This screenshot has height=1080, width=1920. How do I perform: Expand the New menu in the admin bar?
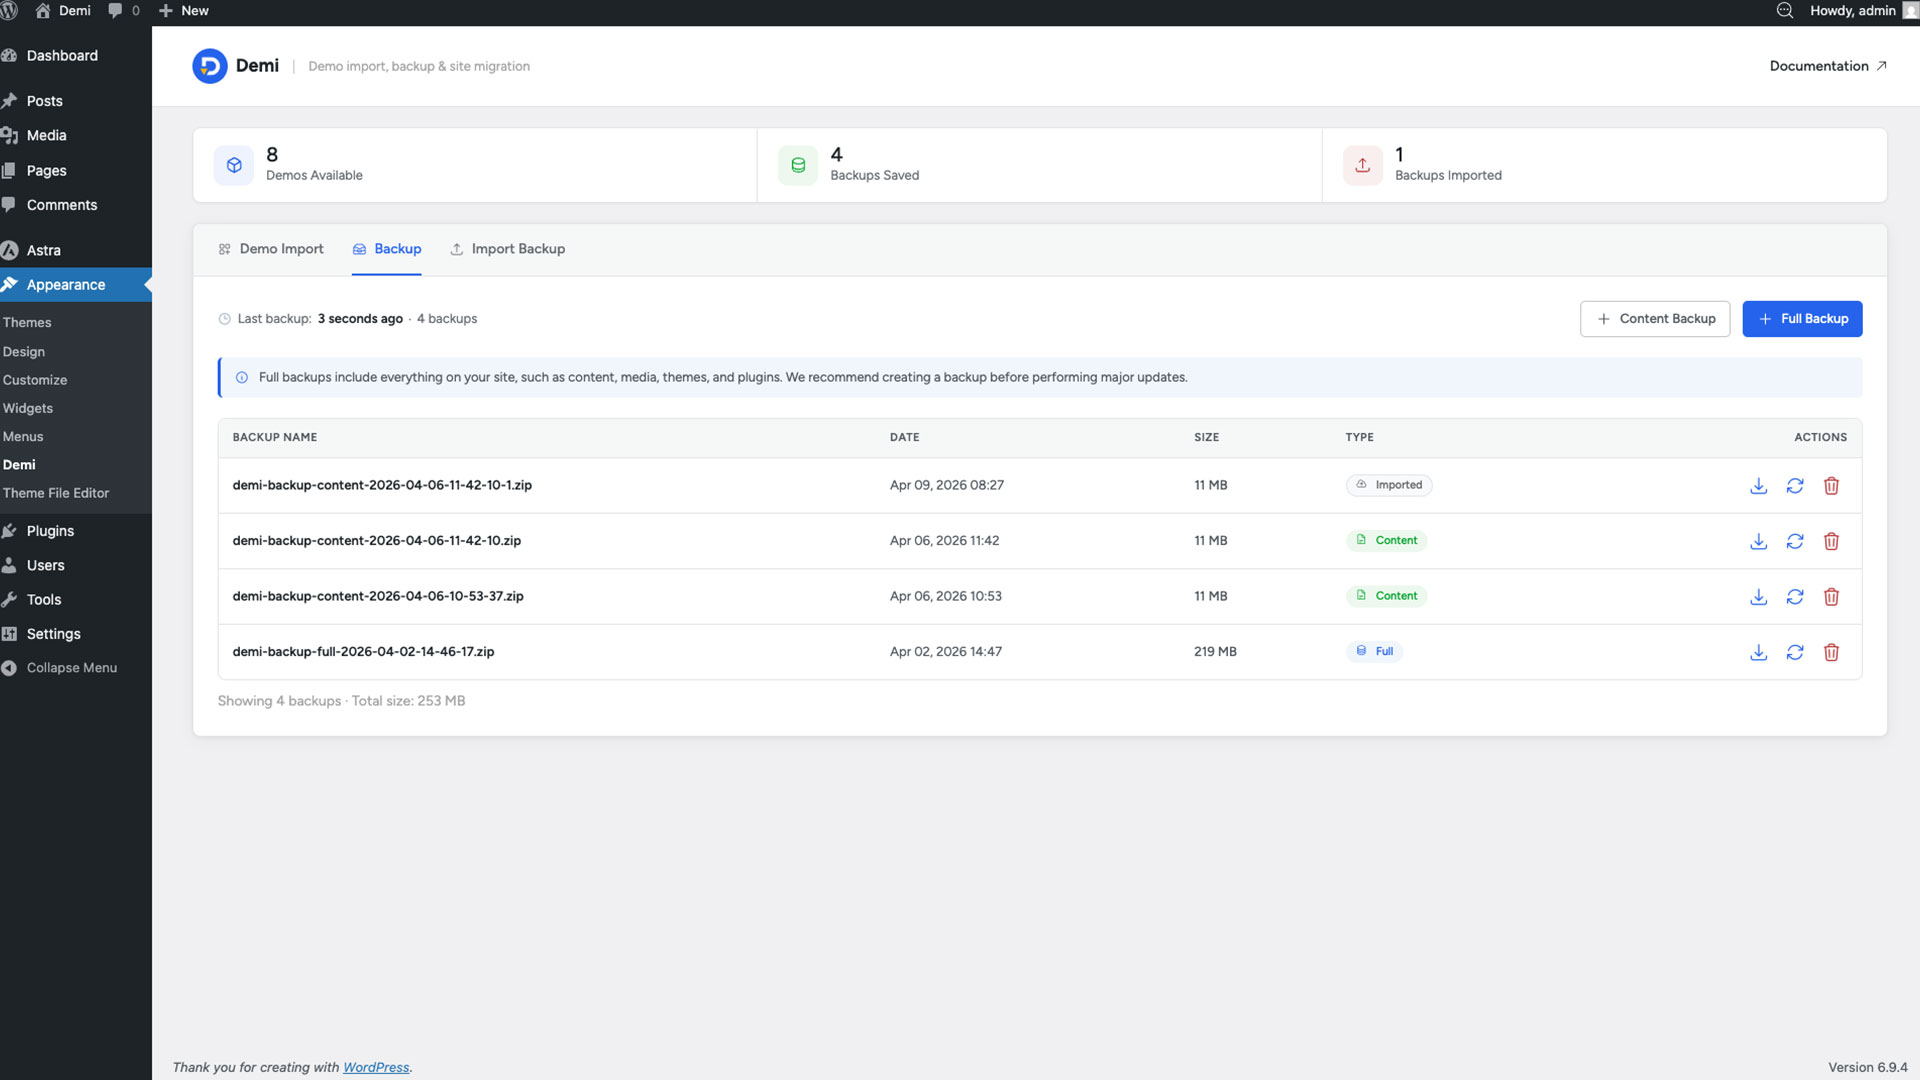pyautogui.click(x=183, y=11)
